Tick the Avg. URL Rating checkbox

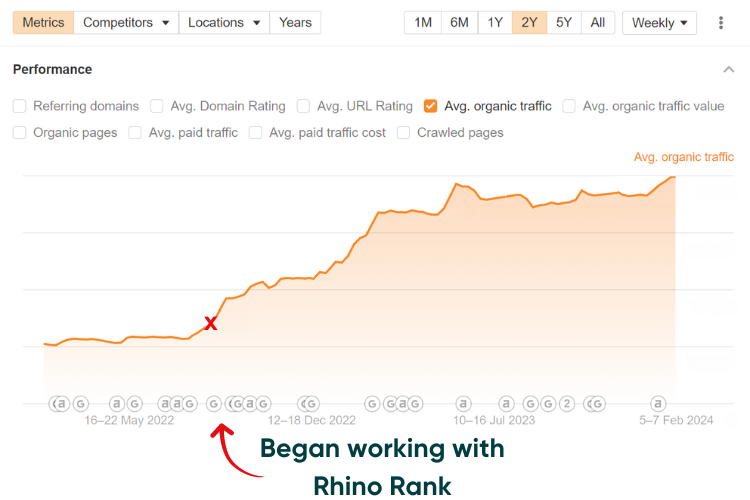click(x=303, y=106)
